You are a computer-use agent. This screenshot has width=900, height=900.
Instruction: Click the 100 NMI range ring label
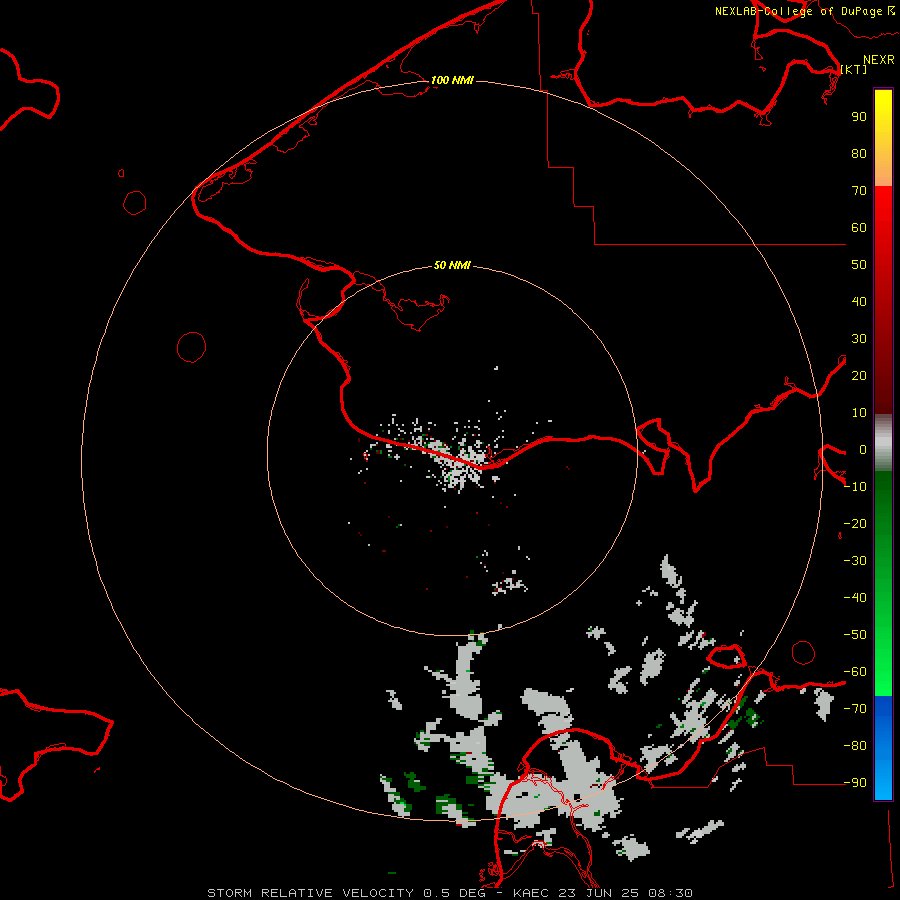tap(452, 80)
